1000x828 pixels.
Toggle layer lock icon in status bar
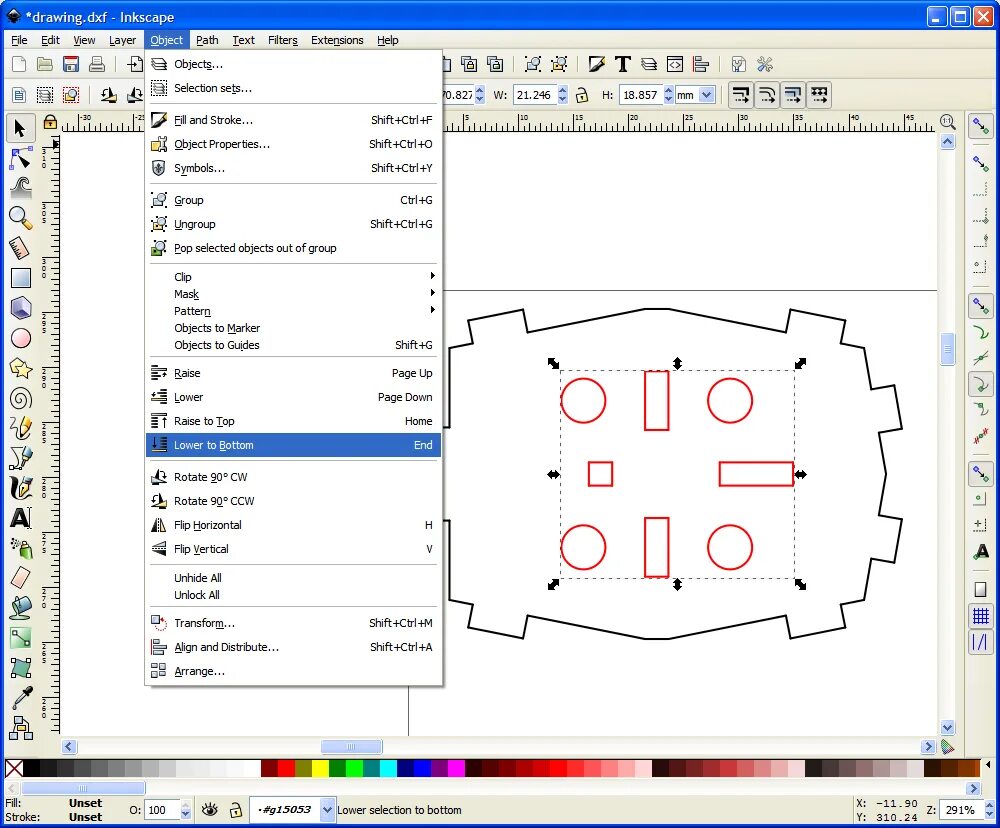235,810
